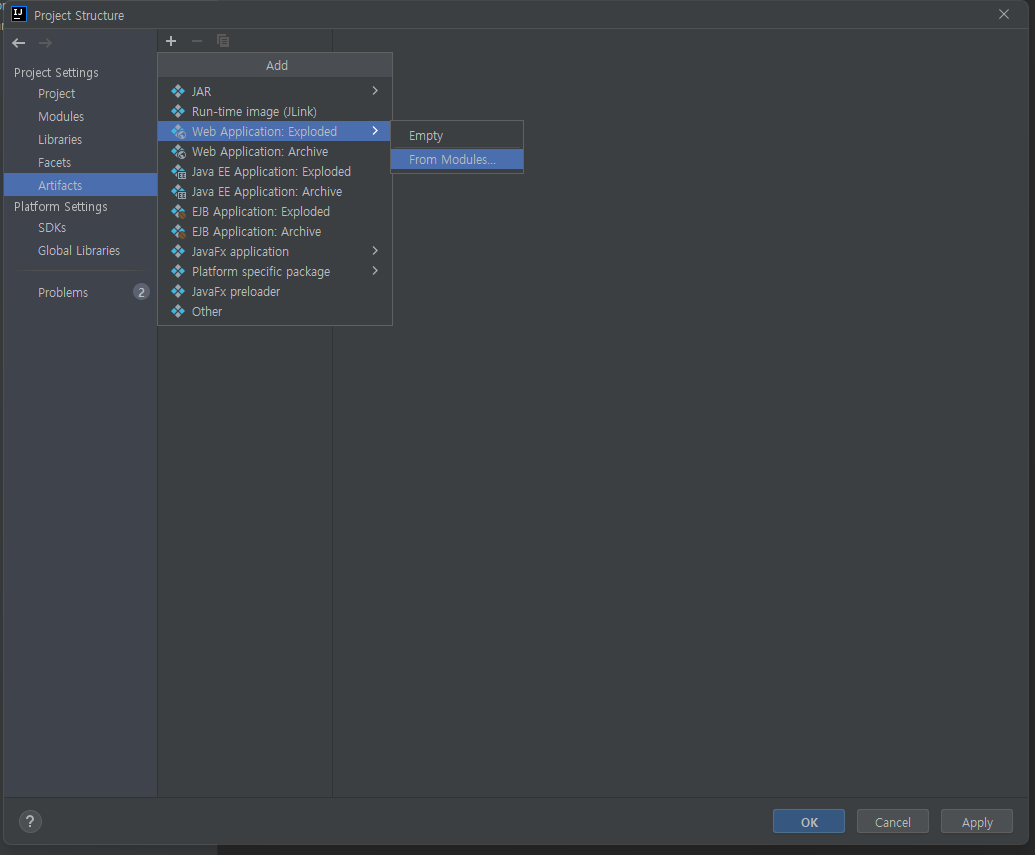Select Platform specific package entry

(x=275, y=271)
